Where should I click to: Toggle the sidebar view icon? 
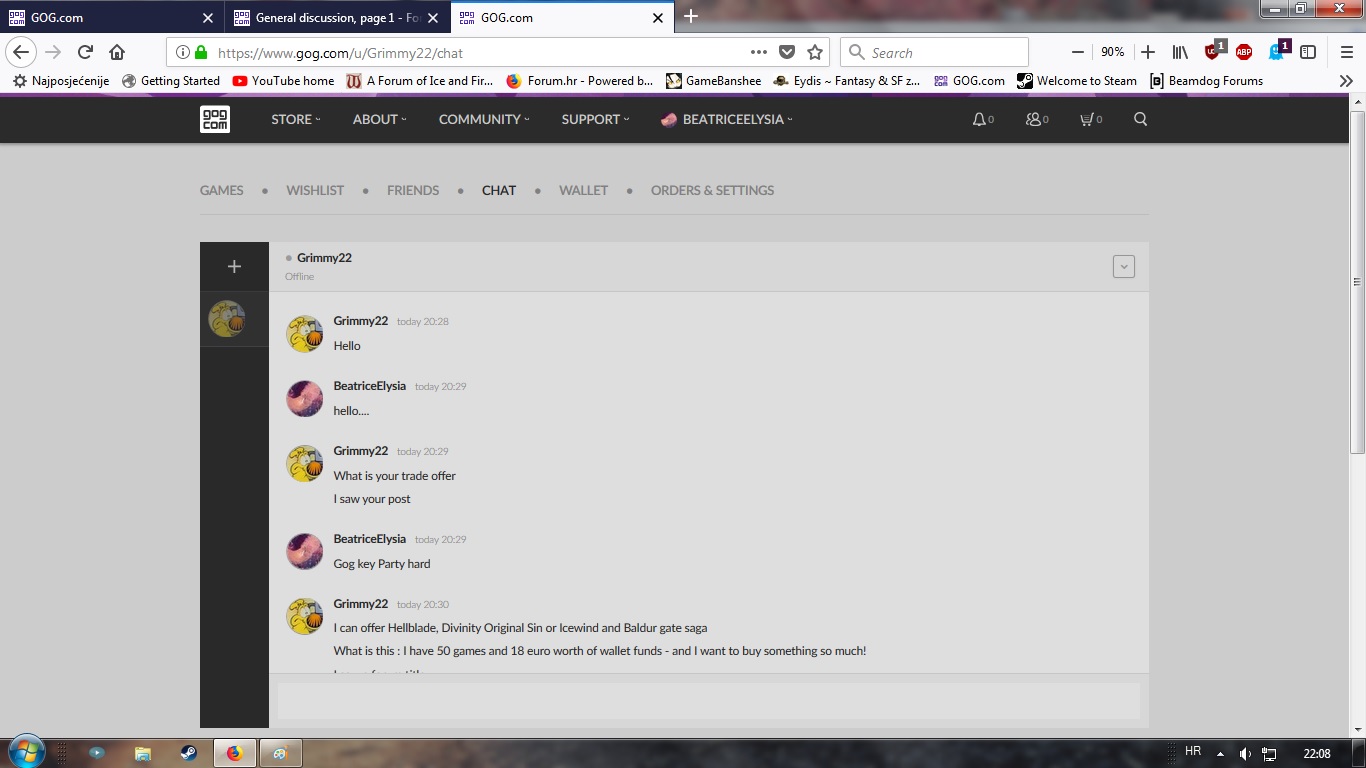tap(1308, 52)
